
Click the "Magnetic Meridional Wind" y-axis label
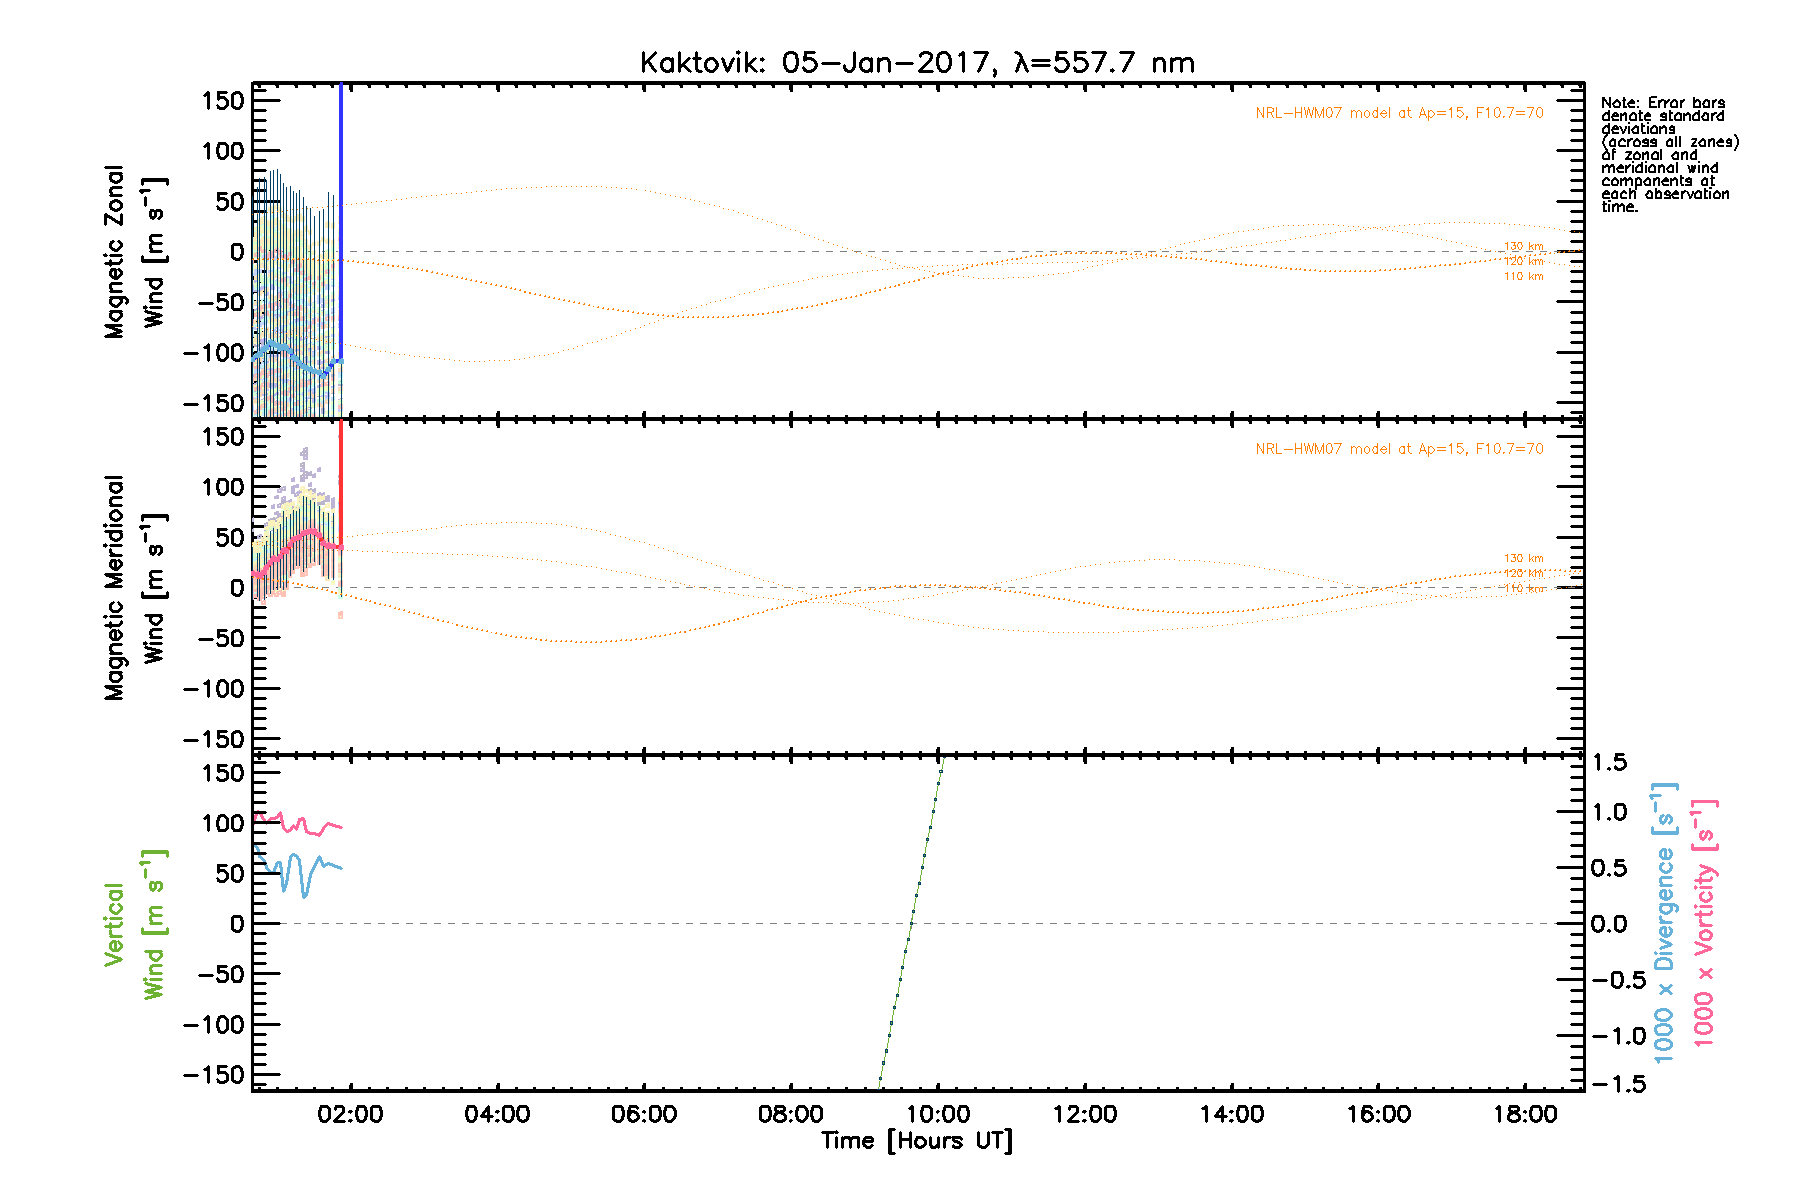(x=134, y=588)
